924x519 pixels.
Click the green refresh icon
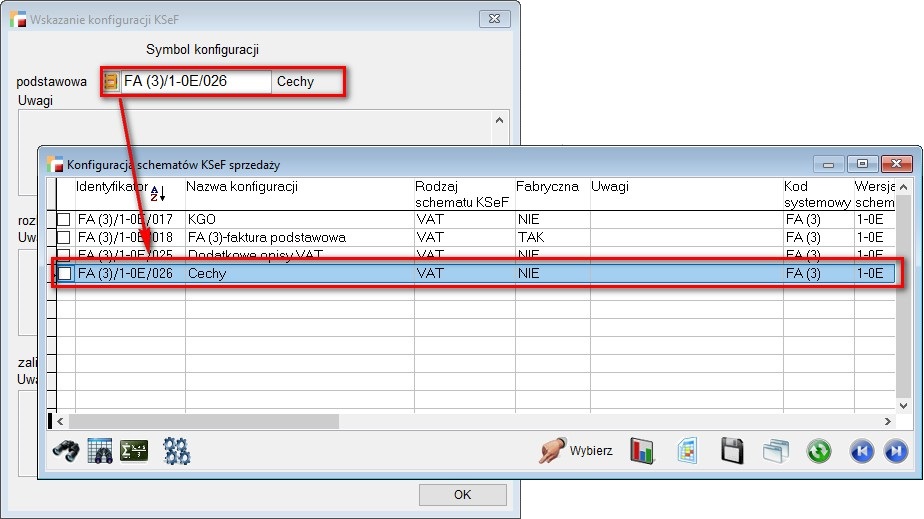pos(819,451)
